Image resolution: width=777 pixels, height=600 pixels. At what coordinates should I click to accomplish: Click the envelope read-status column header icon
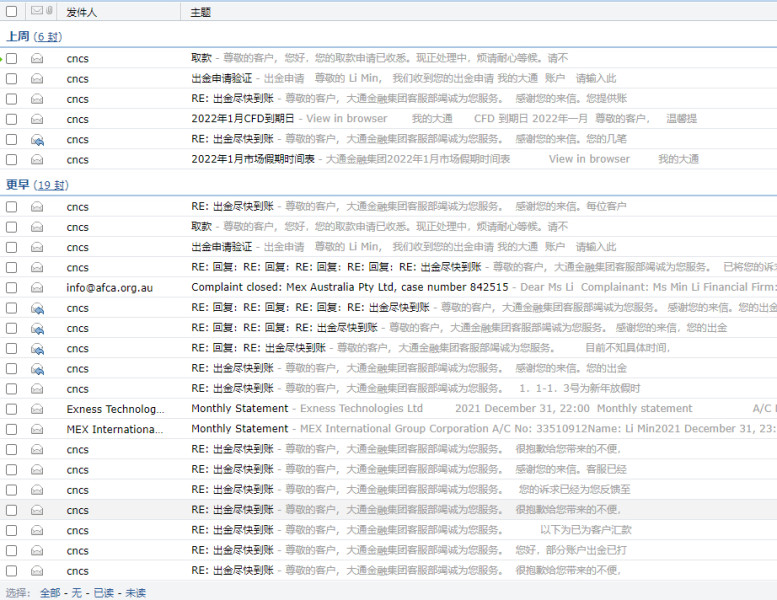36,11
